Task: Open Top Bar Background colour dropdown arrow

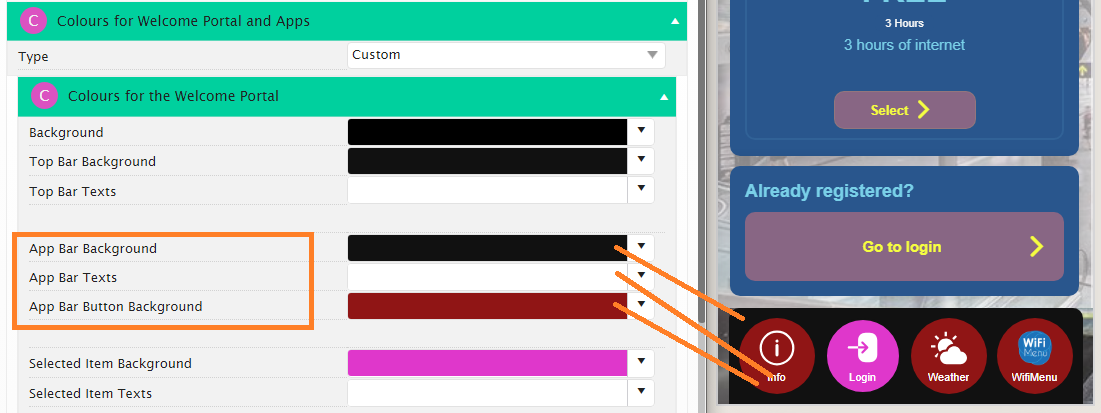Action: pyautogui.click(x=641, y=160)
